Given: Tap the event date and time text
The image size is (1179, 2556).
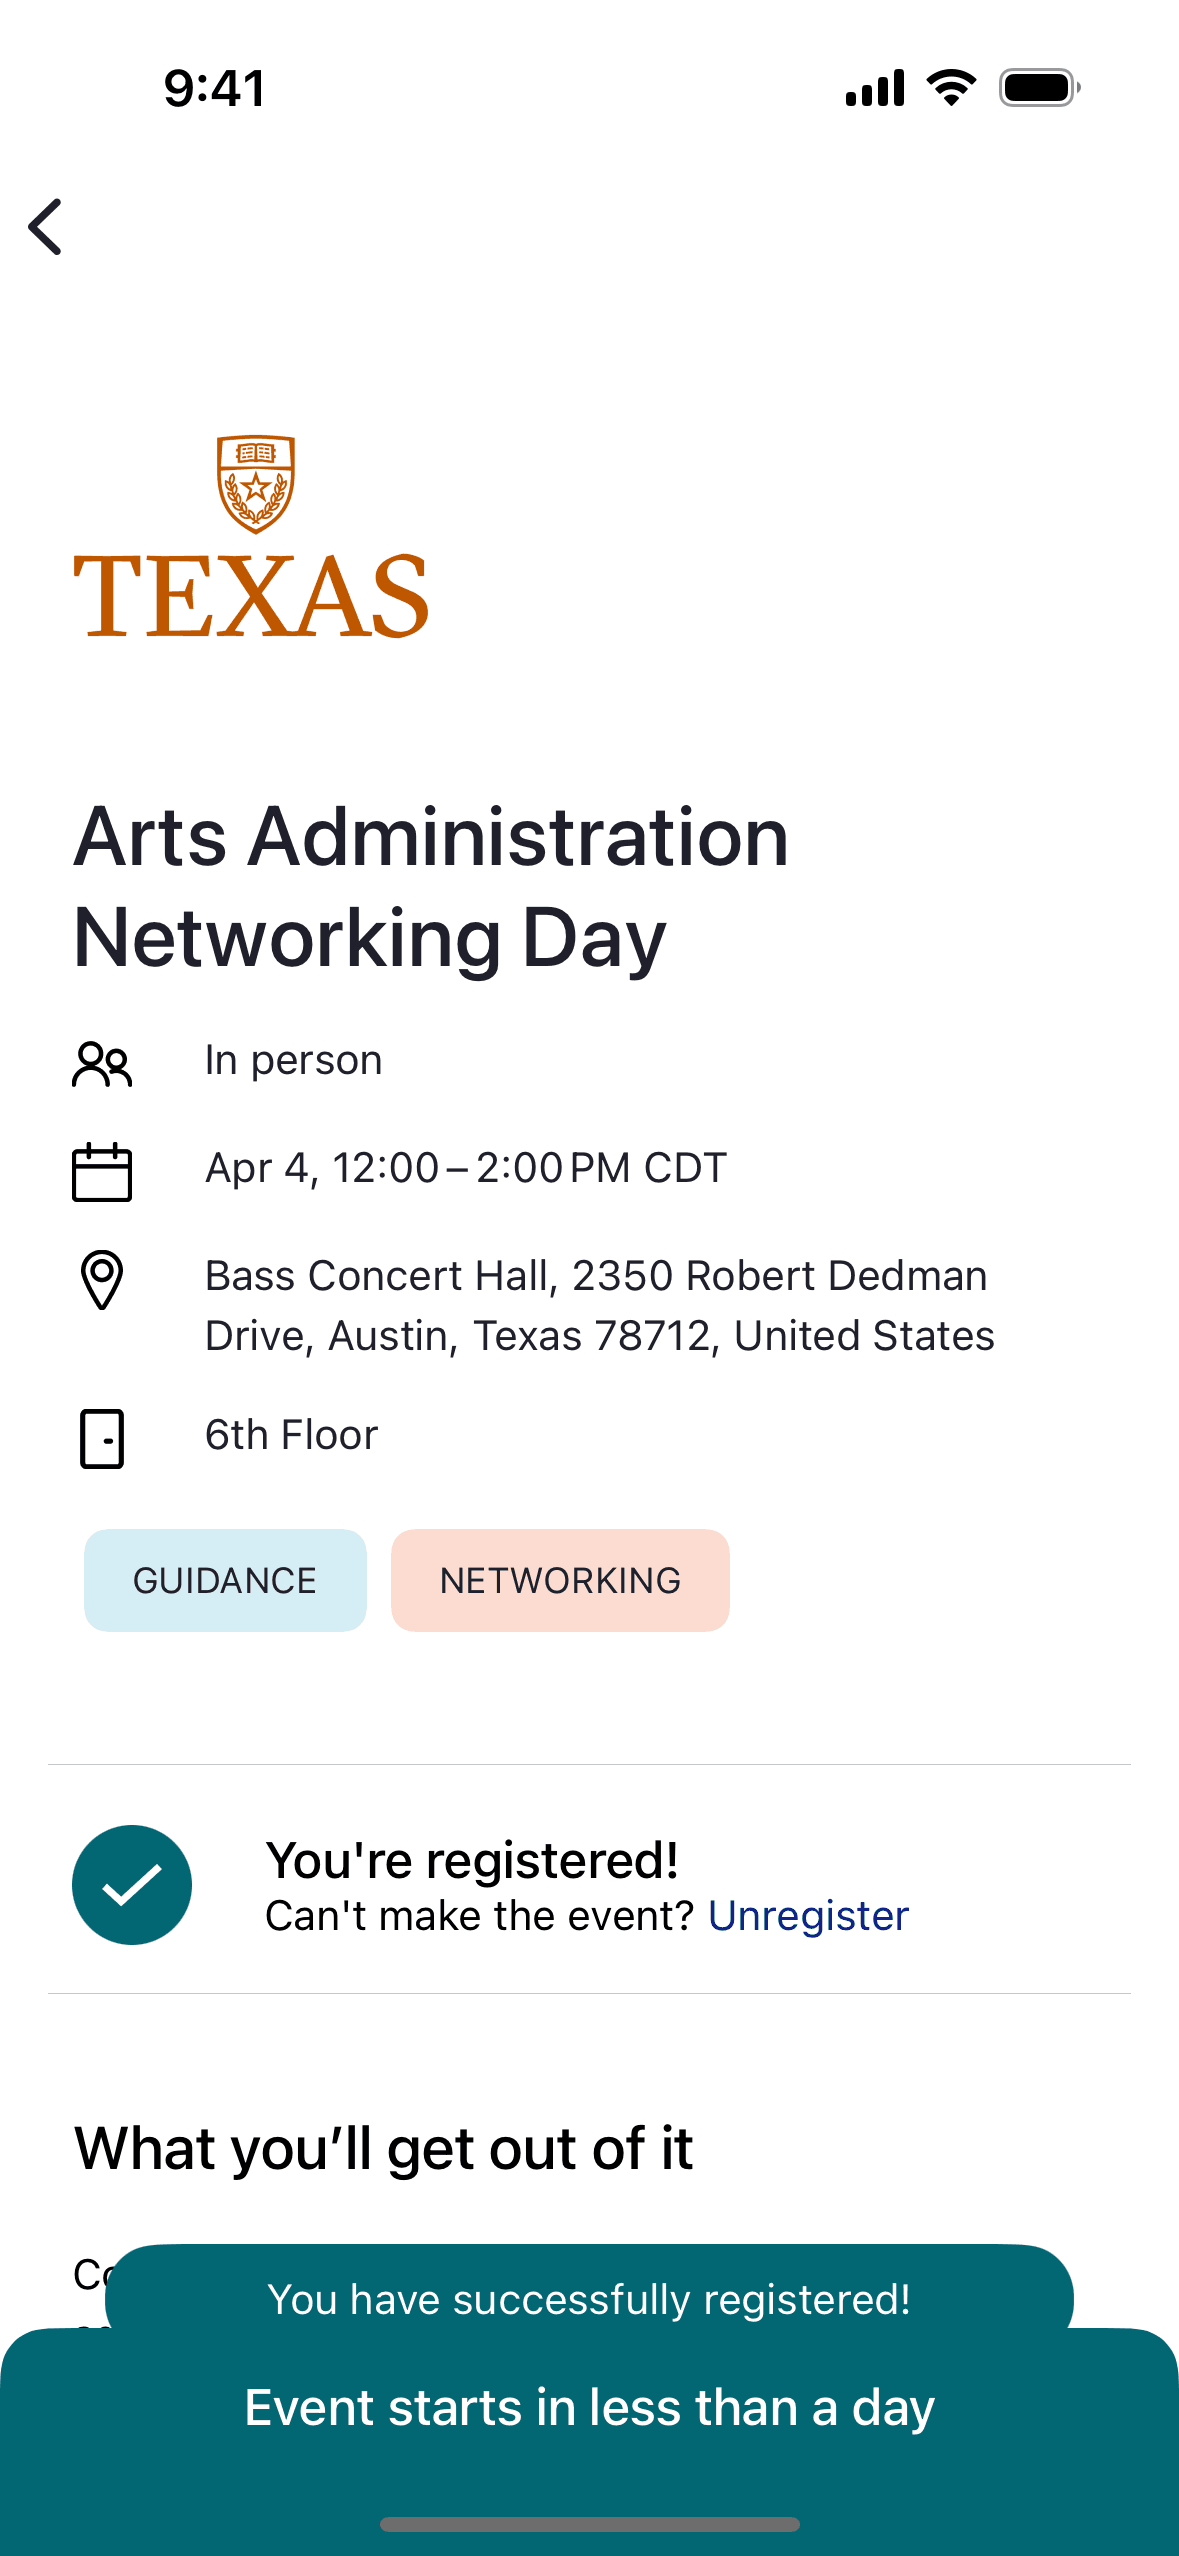Looking at the screenshot, I should click(465, 1168).
